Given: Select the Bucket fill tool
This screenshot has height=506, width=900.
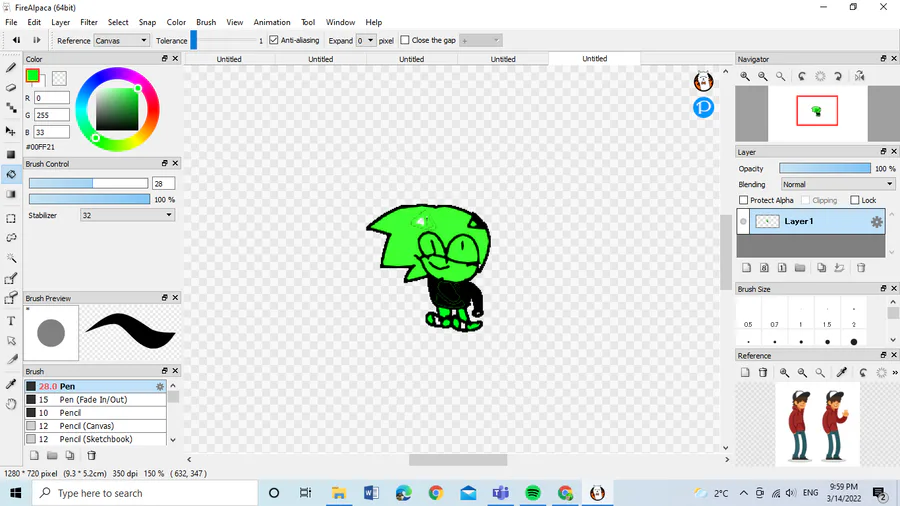Looking at the screenshot, I should click(x=11, y=174).
